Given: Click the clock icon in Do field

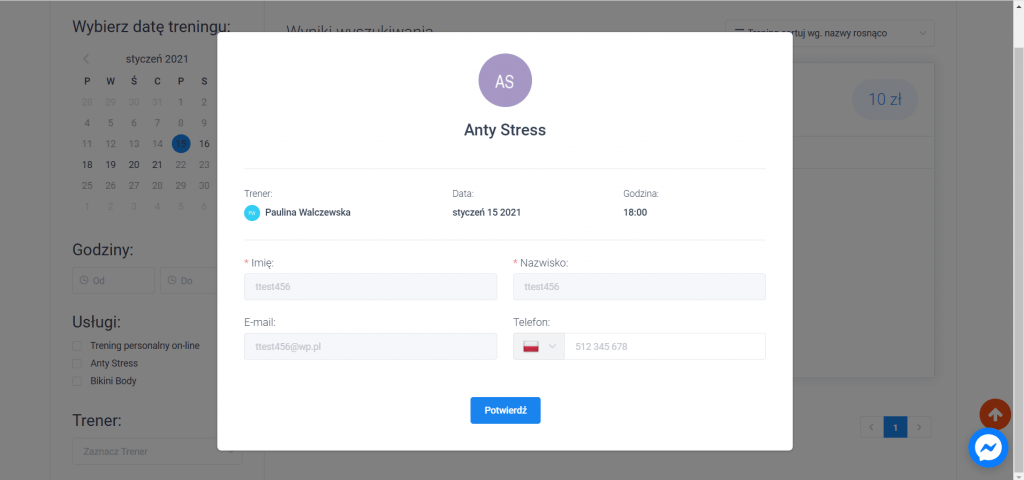Looking at the screenshot, I should 170,281.
